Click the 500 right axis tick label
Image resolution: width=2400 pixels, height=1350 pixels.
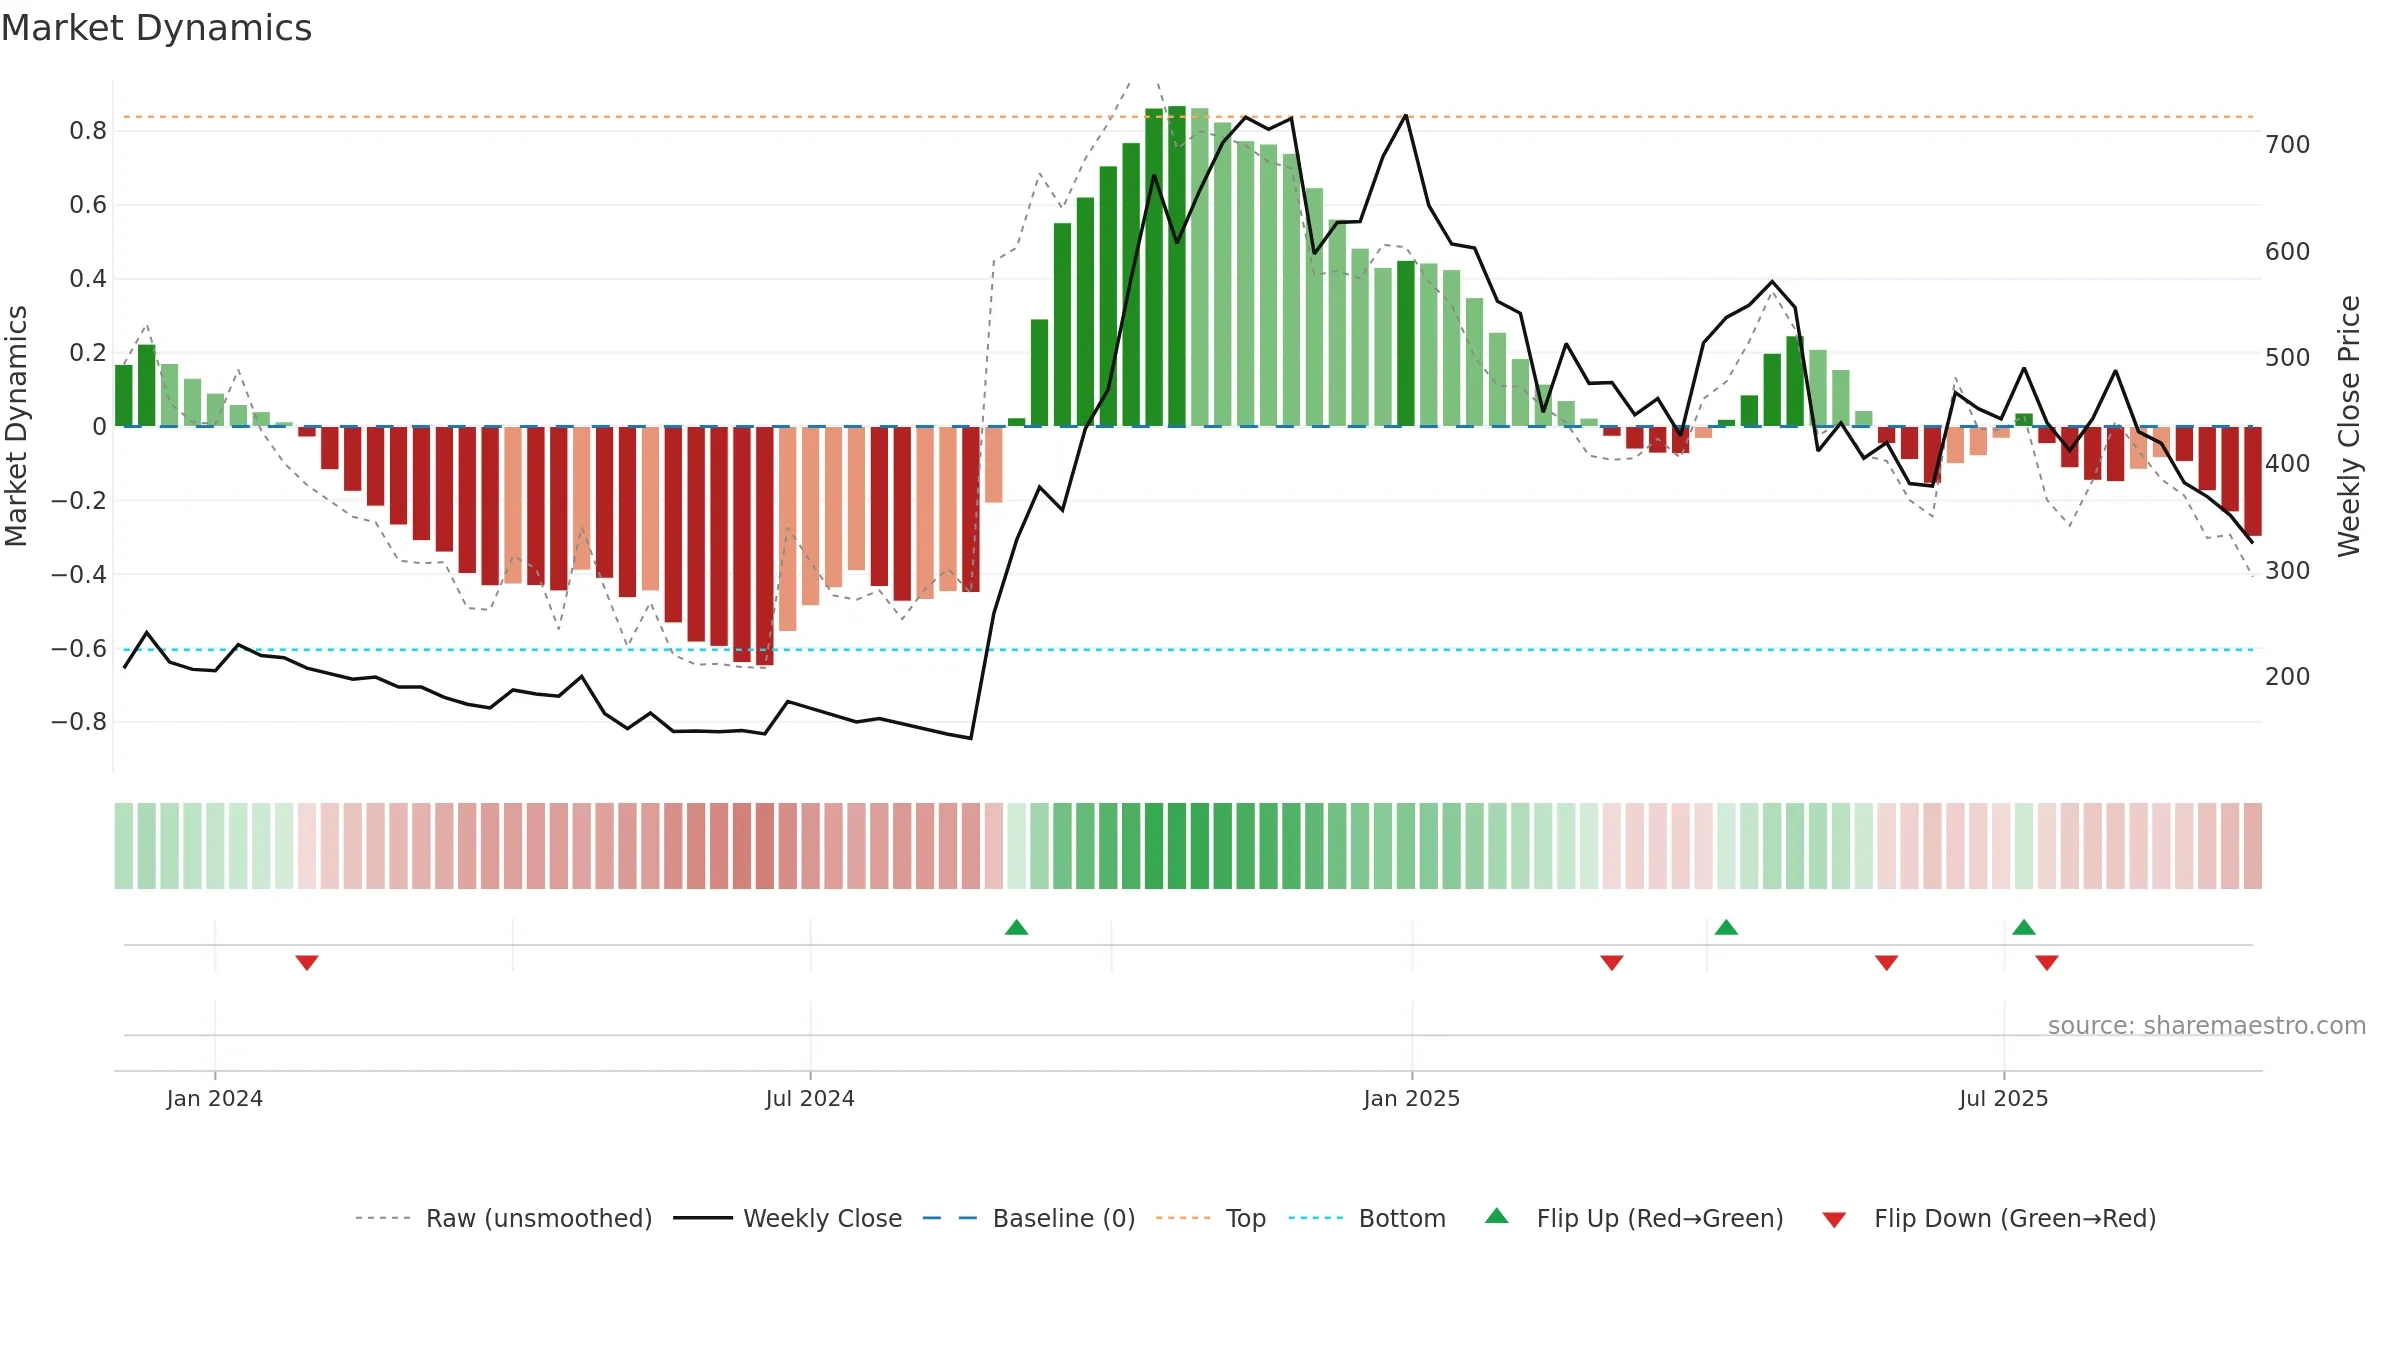[2288, 358]
